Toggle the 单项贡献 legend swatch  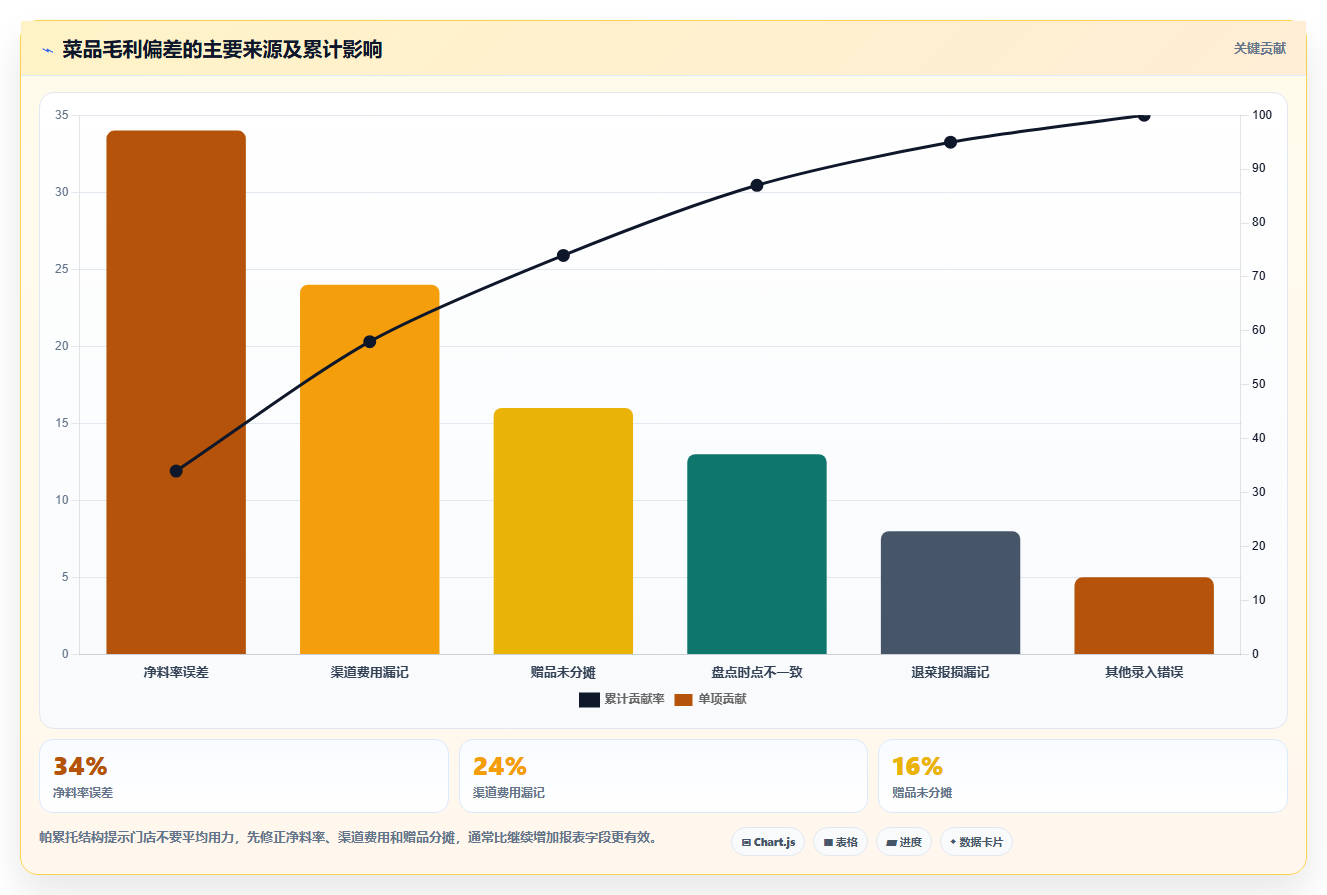(684, 700)
